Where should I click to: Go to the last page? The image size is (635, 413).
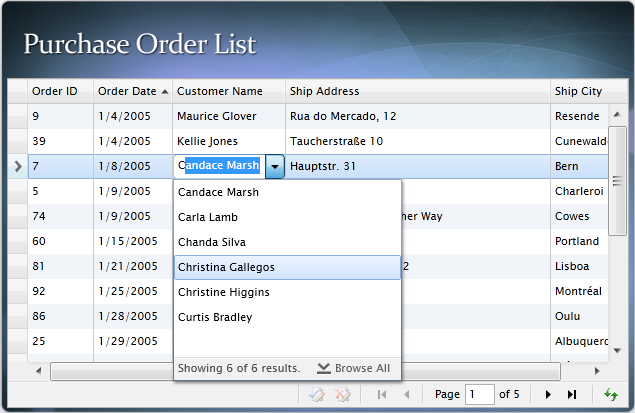(x=572, y=395)
